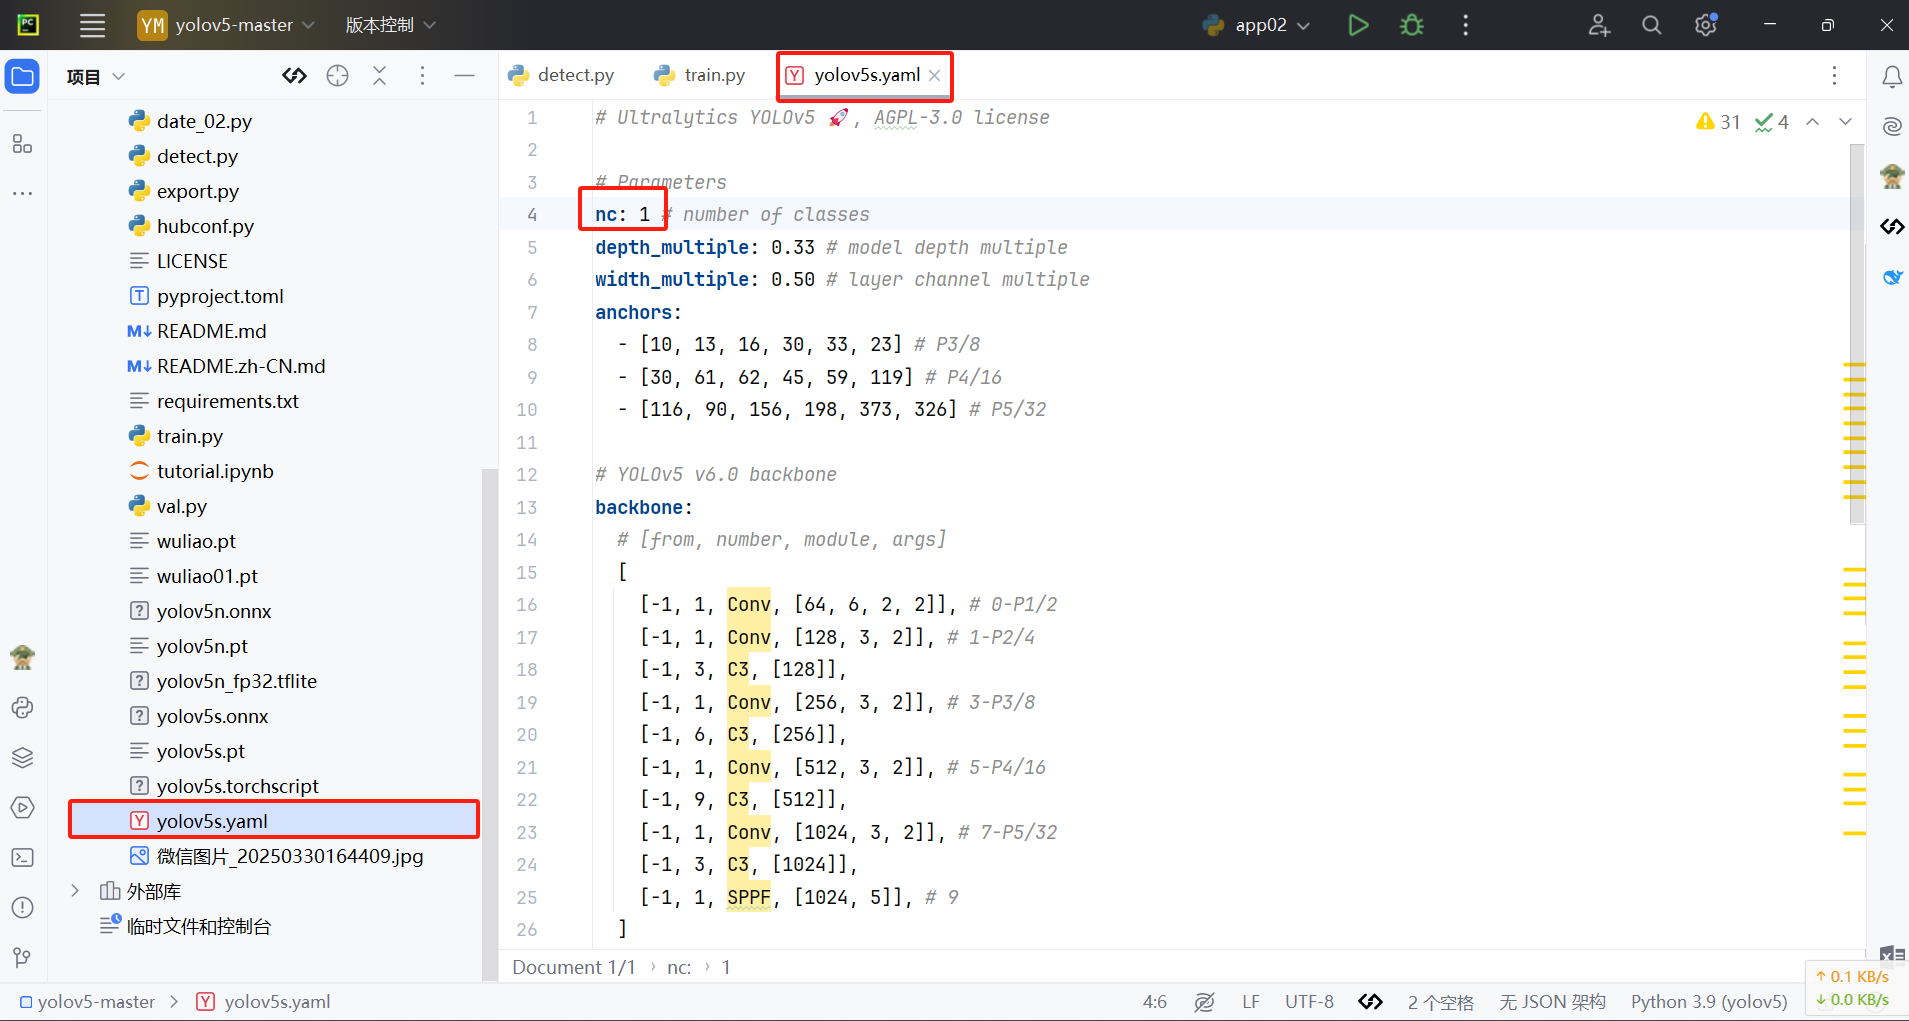This screenshot has width=1909, height=1021.
Task: Change LF line separator
Action: point(1250,1002)
